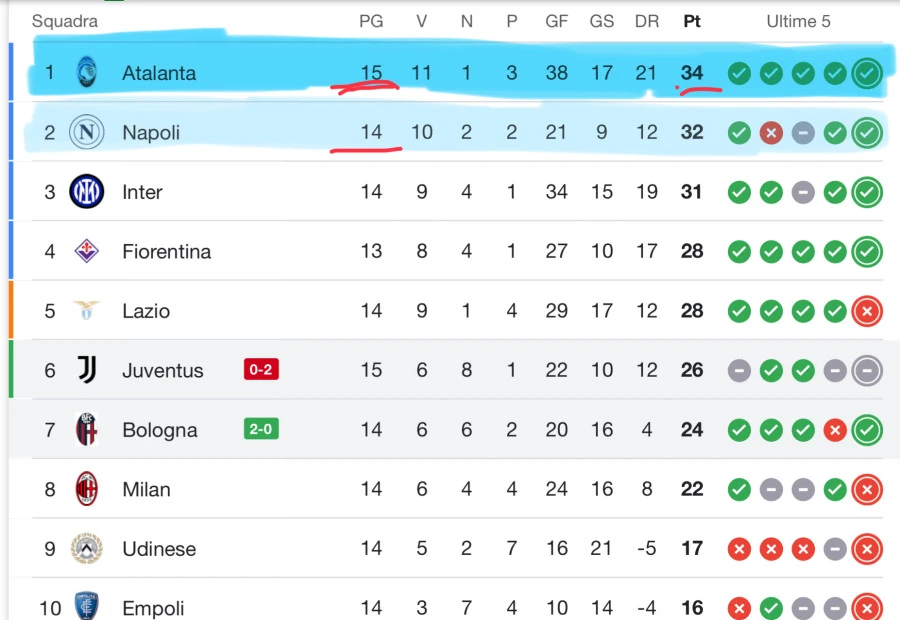Sort by the GF column header
The height and width of the screenshot is (620, 900).
click(556, 21)
